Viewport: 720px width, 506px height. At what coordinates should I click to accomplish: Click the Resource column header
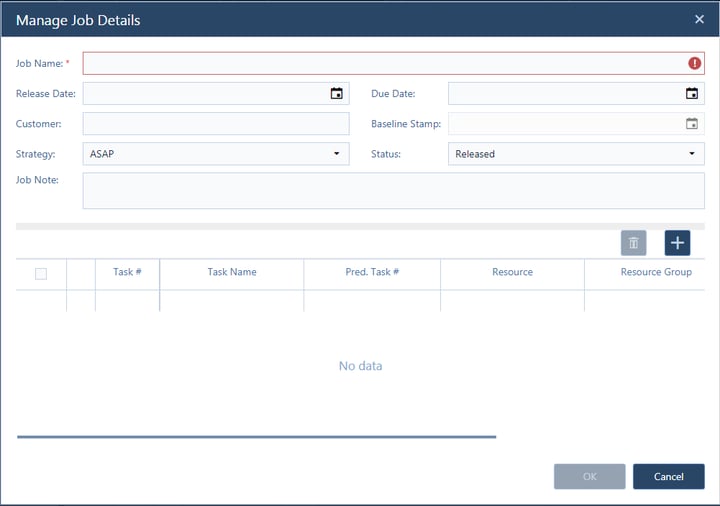click(x=512, y=272)
